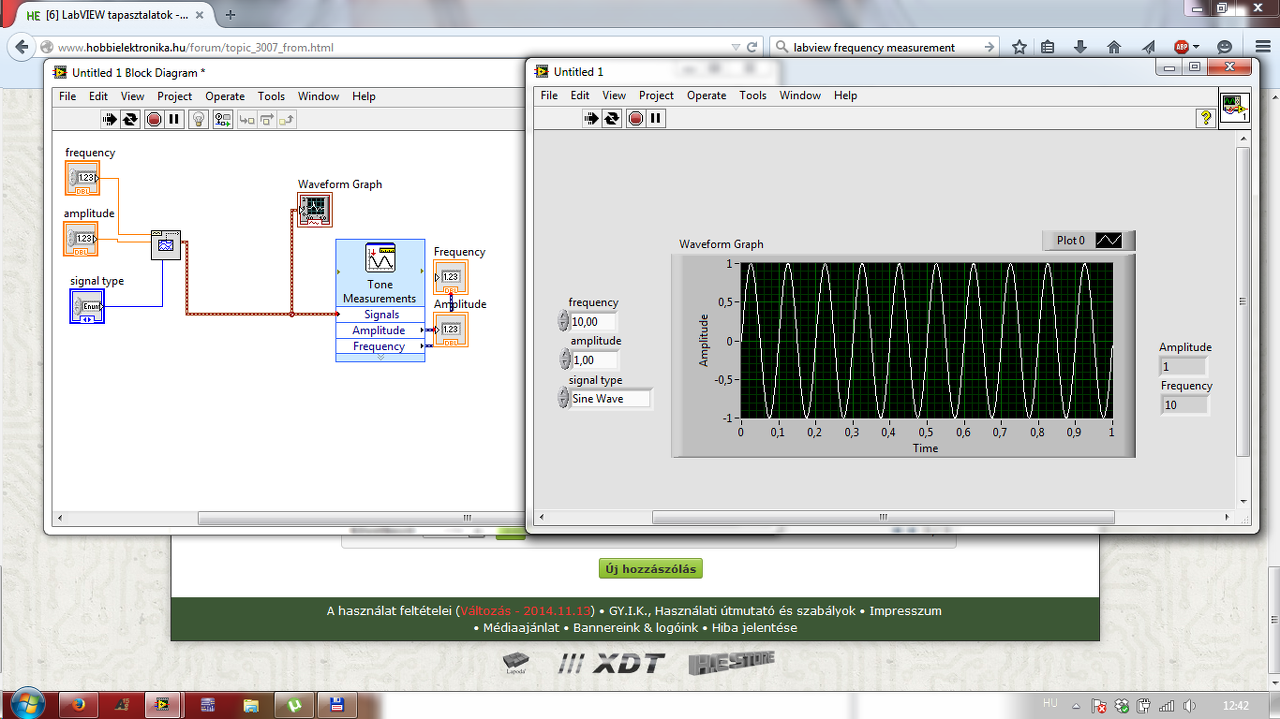
Task: Open View menu in front panel window
Action: 614,95
